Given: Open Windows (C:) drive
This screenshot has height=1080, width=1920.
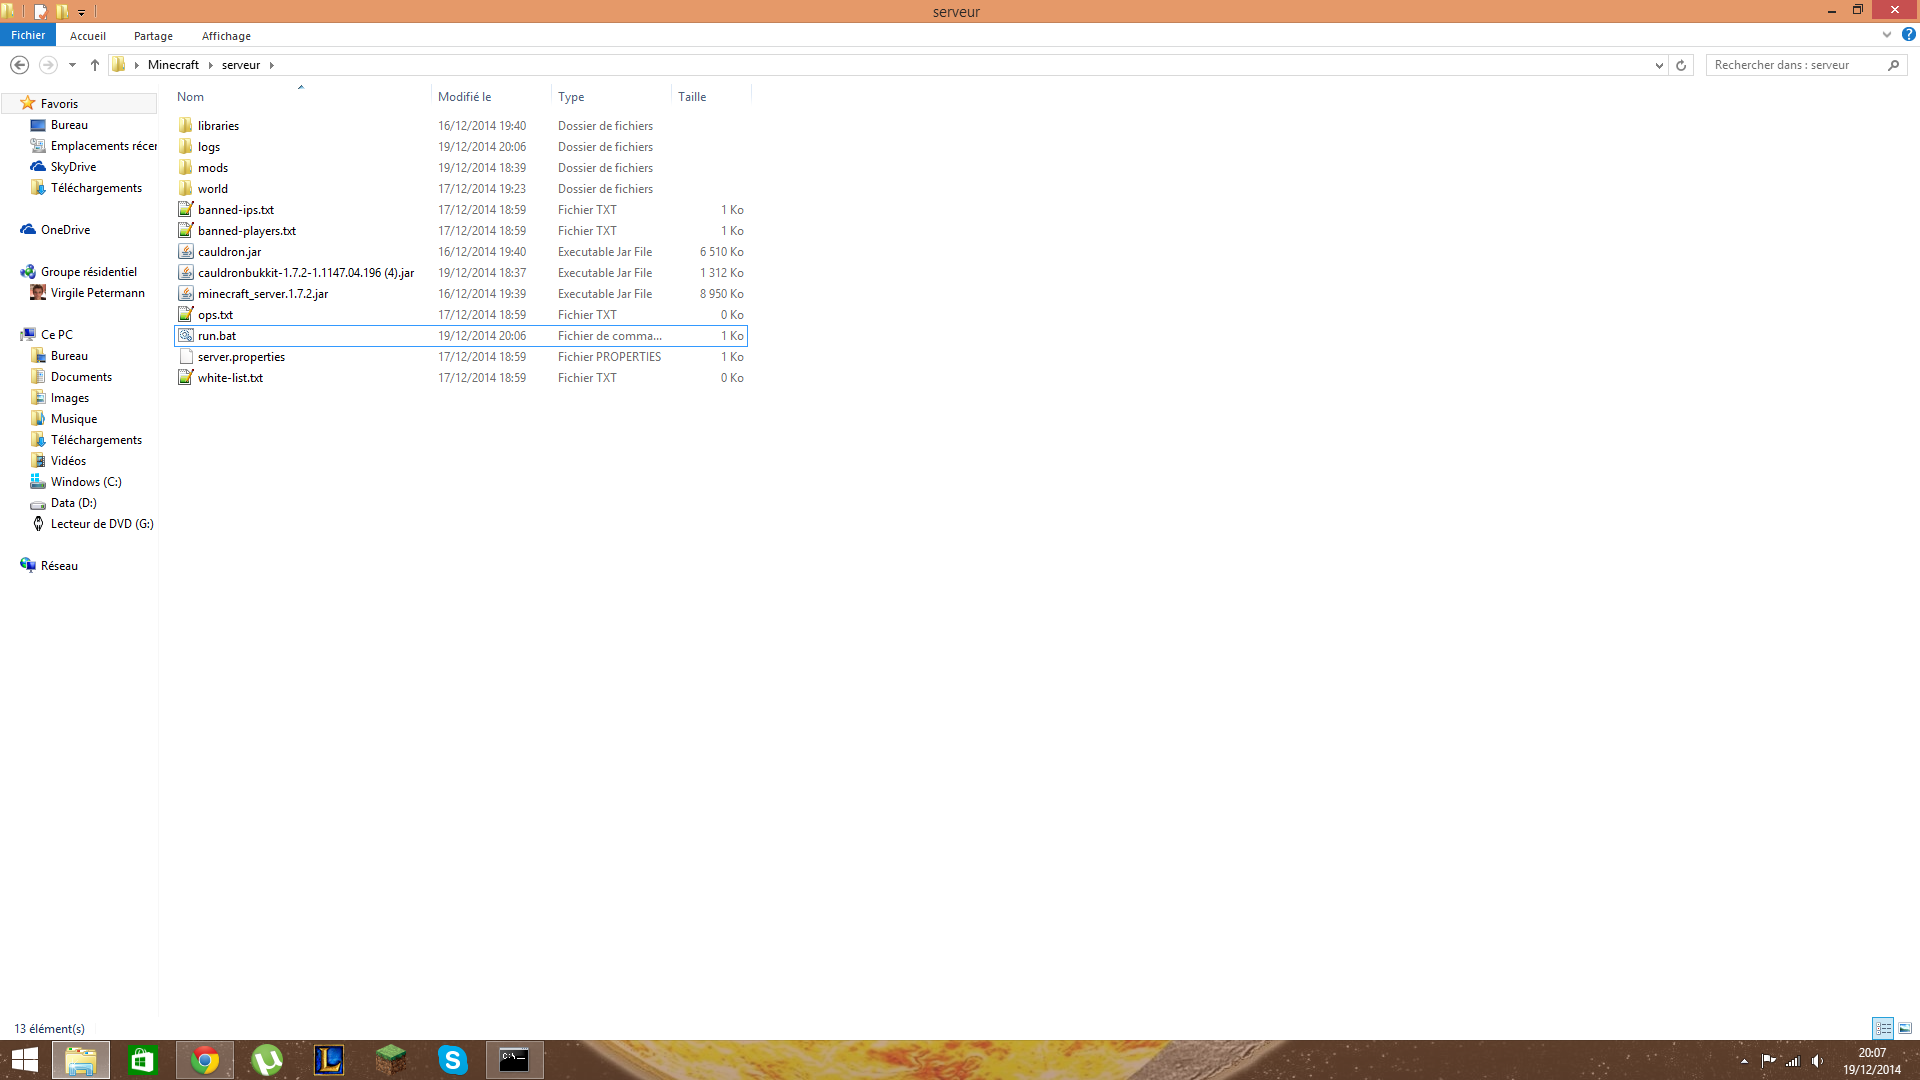Looking at the screenshot, I should click(x=85, y=482).
